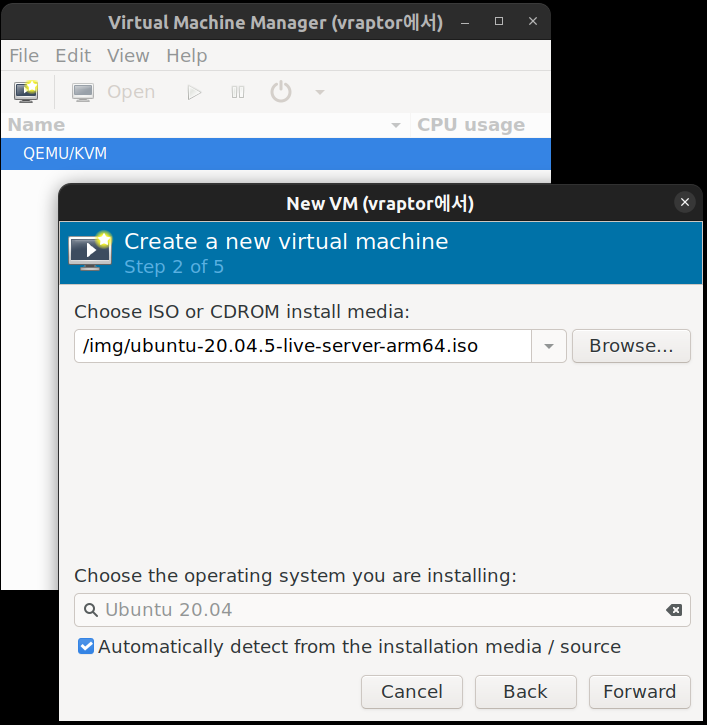Click the new virtual machine toolbar icon
The height and width of the screenshot is (725, 707).
[26, 92]
